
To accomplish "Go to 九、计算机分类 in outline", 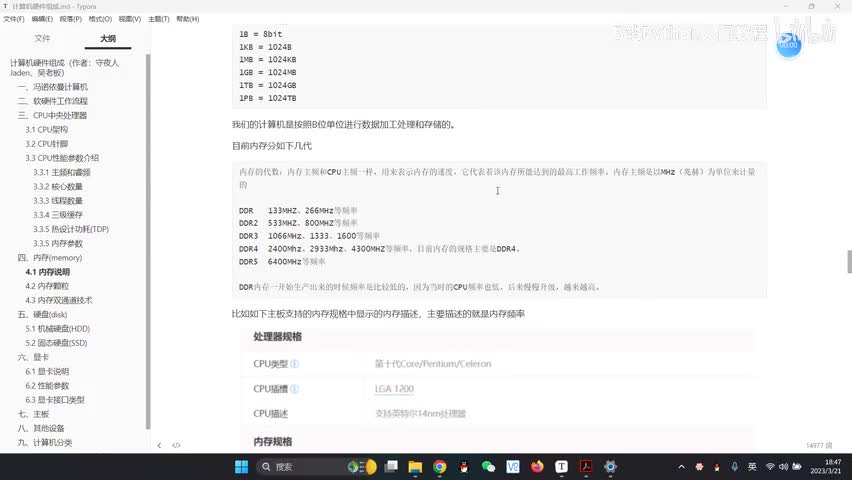I will point(45,442).
